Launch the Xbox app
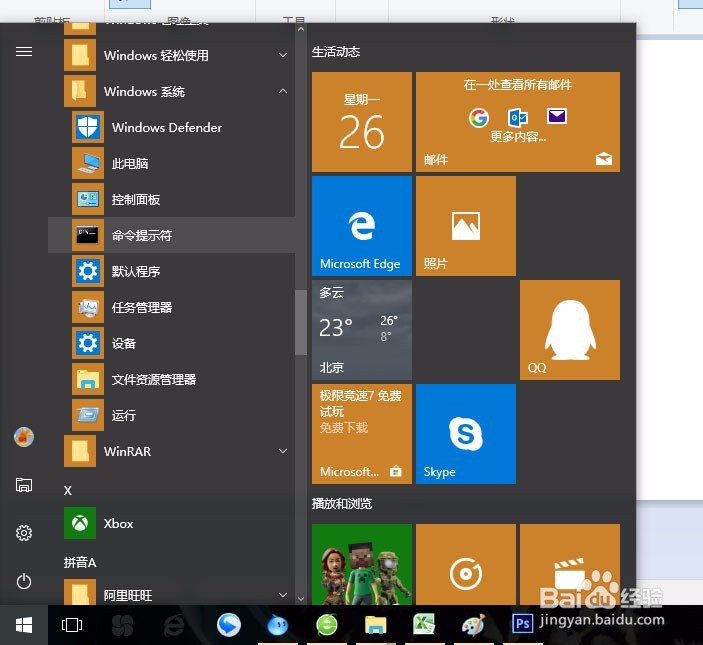The height and width of the screenshot is (645, 703). (x=171, y=523)
